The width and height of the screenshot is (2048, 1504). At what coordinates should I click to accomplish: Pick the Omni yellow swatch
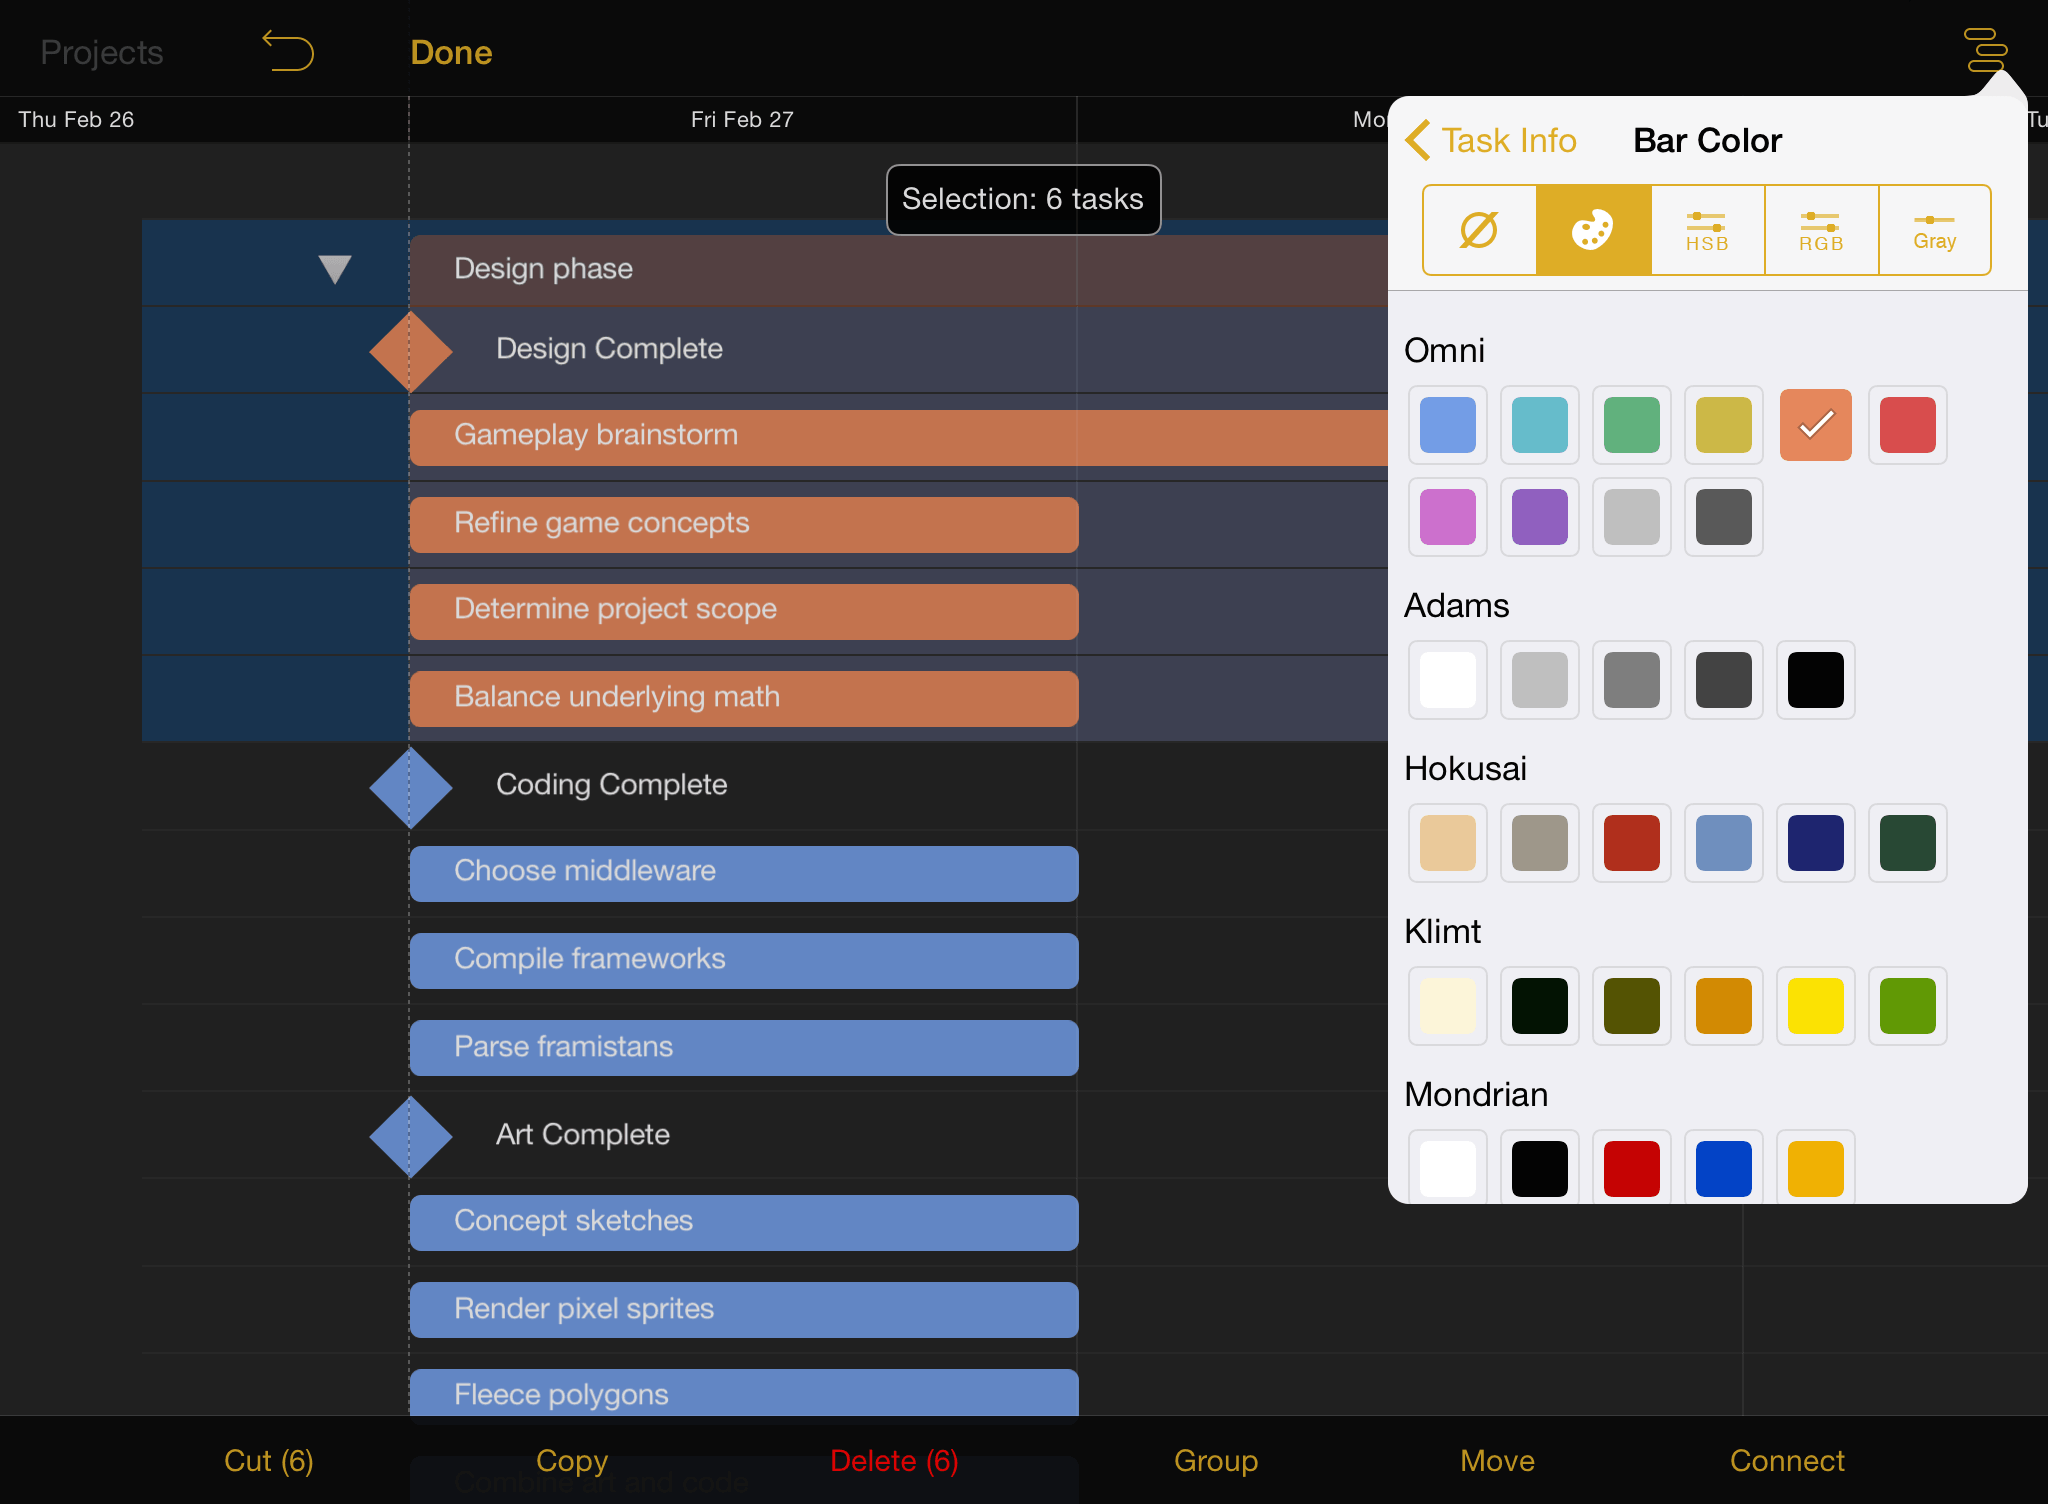[1724, 425]
